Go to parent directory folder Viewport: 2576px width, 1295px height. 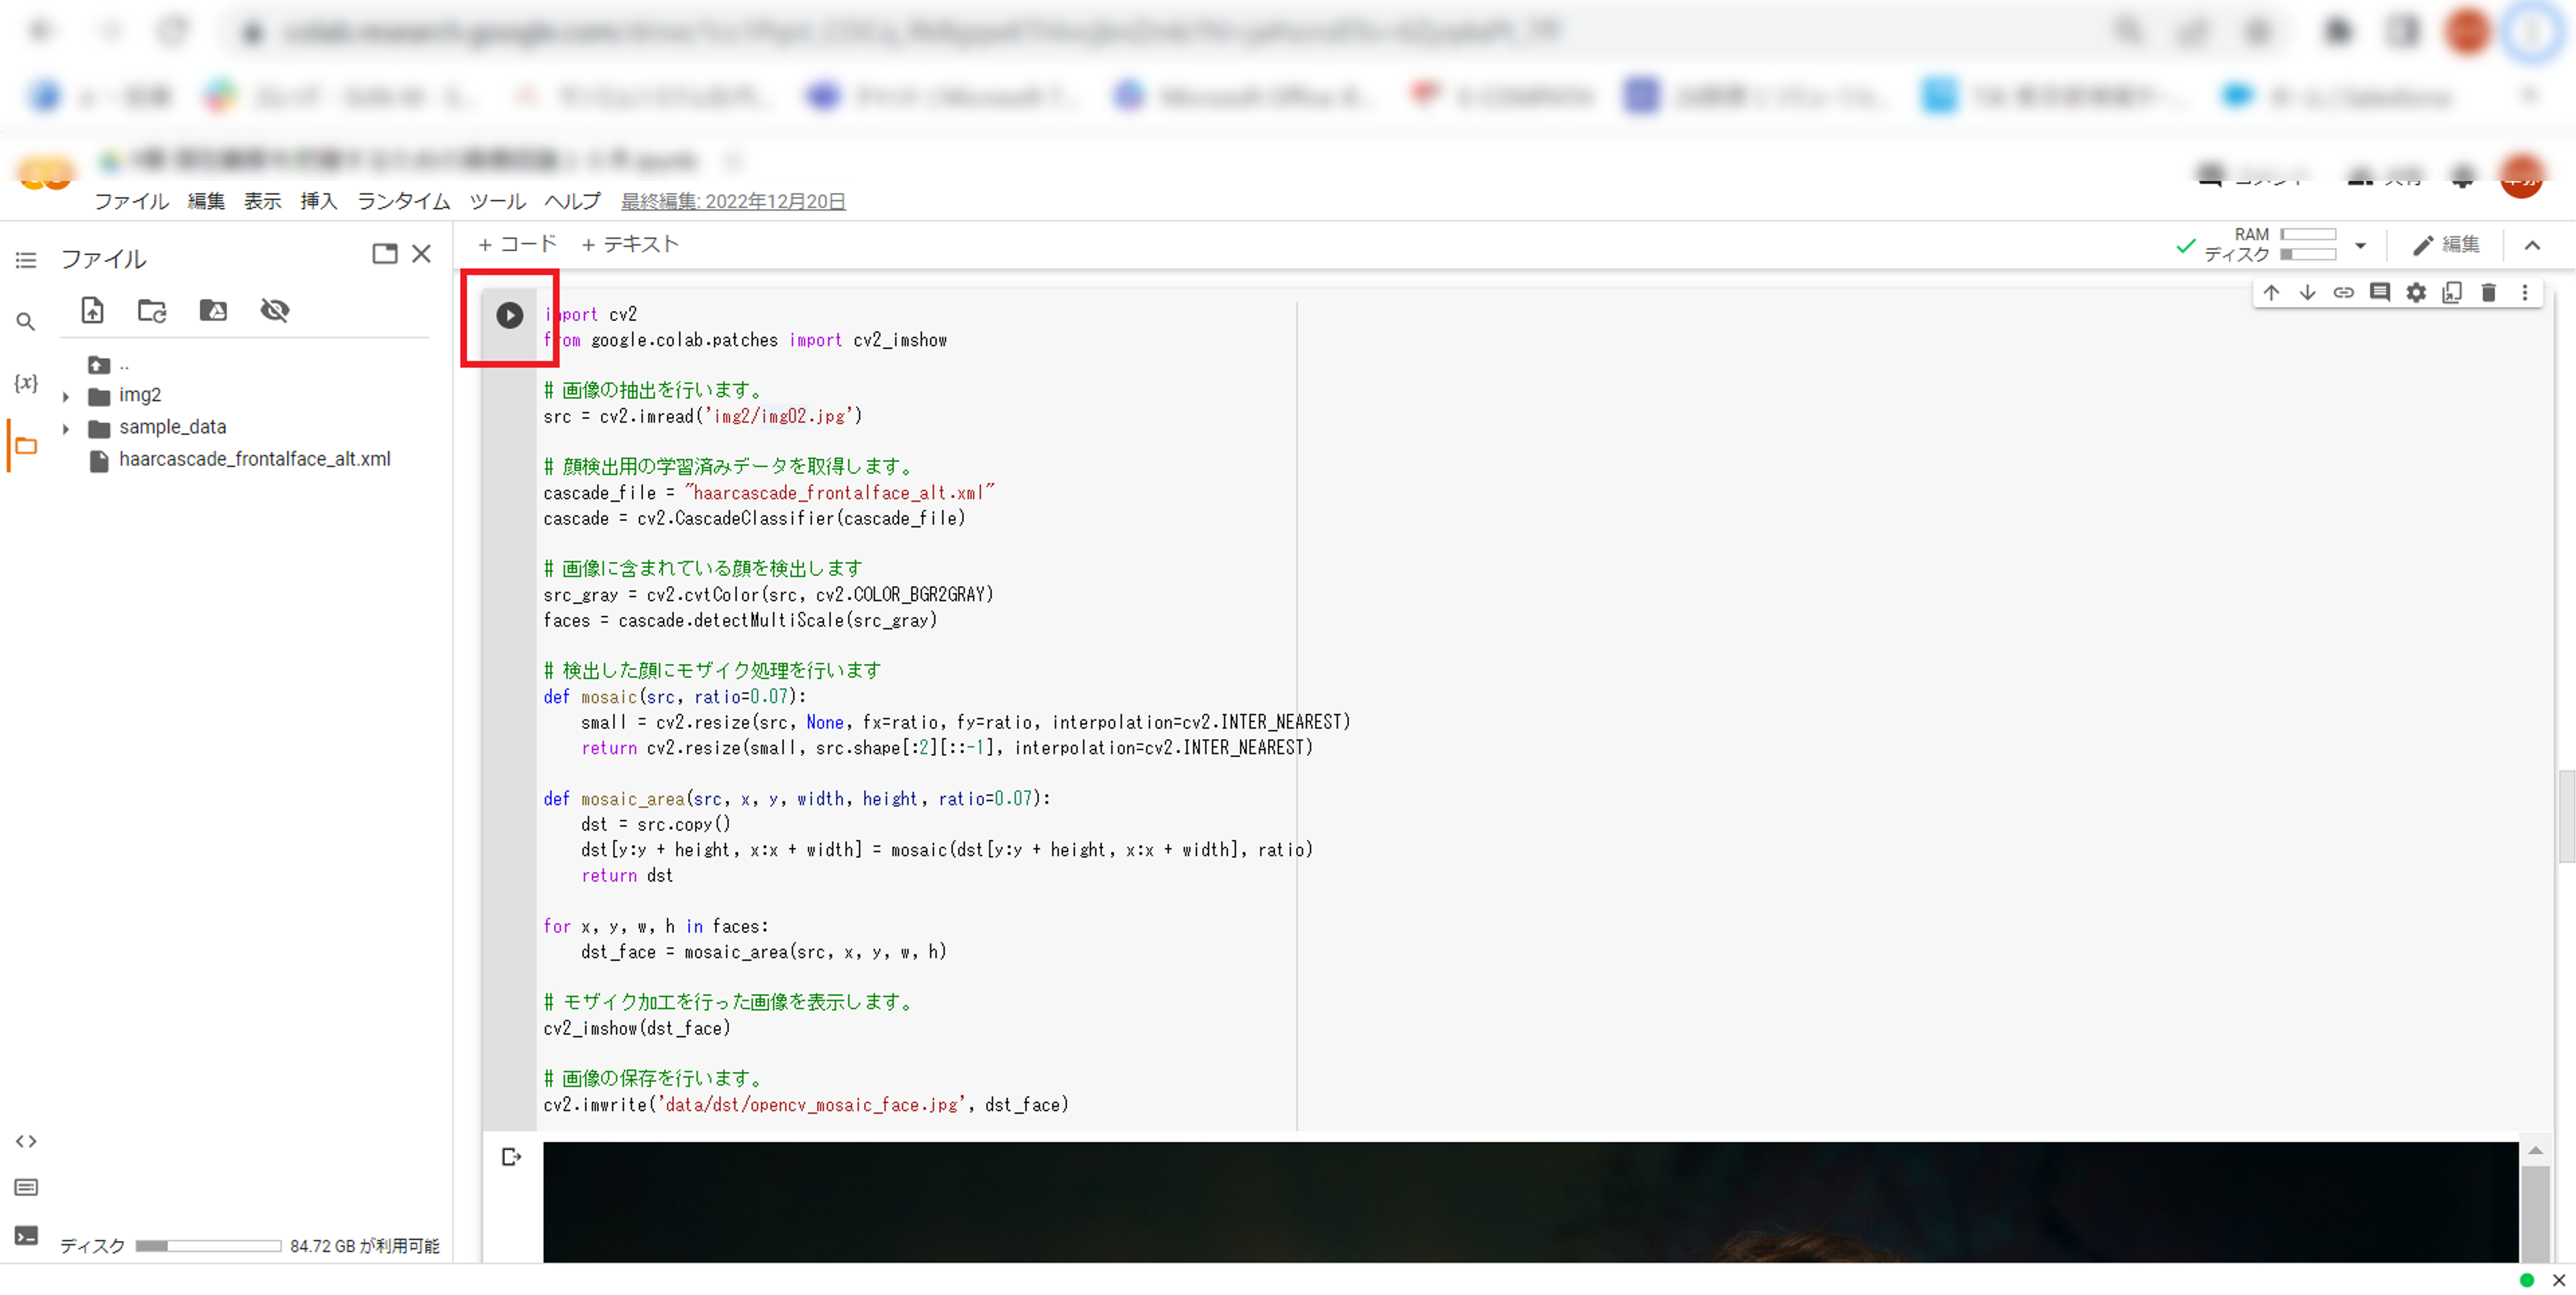(x=99, y=365)
